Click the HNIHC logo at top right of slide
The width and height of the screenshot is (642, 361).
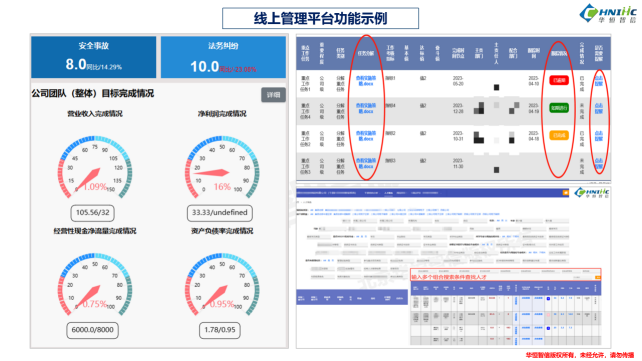(608, 13)
